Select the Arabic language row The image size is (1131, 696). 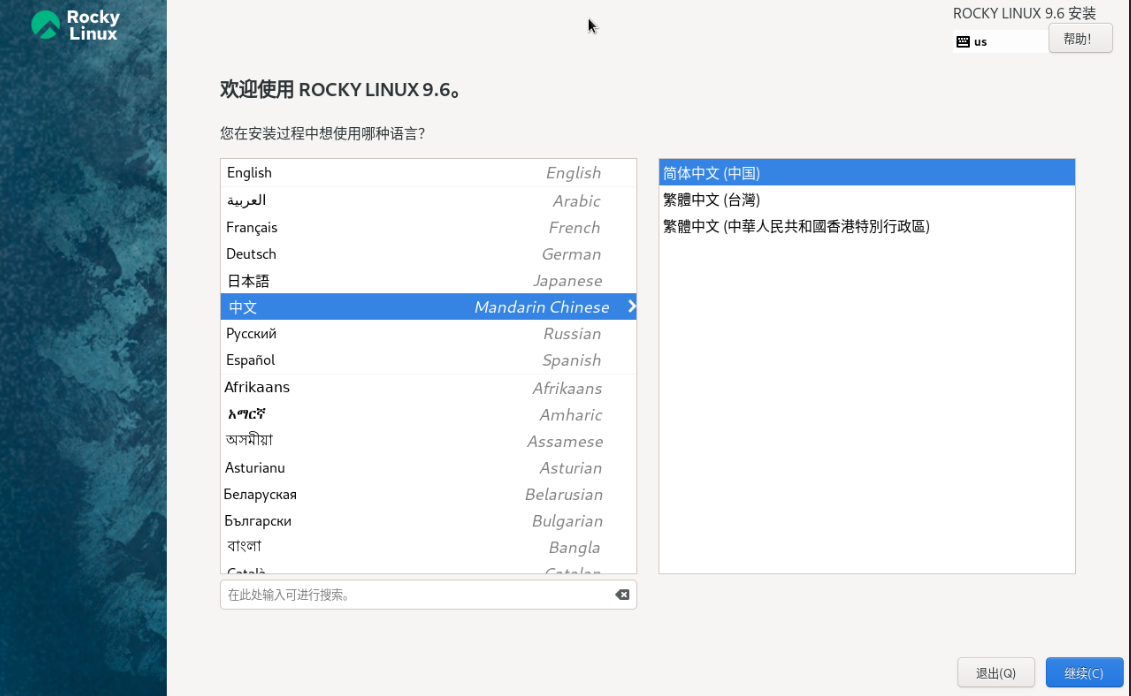[428, 200]
